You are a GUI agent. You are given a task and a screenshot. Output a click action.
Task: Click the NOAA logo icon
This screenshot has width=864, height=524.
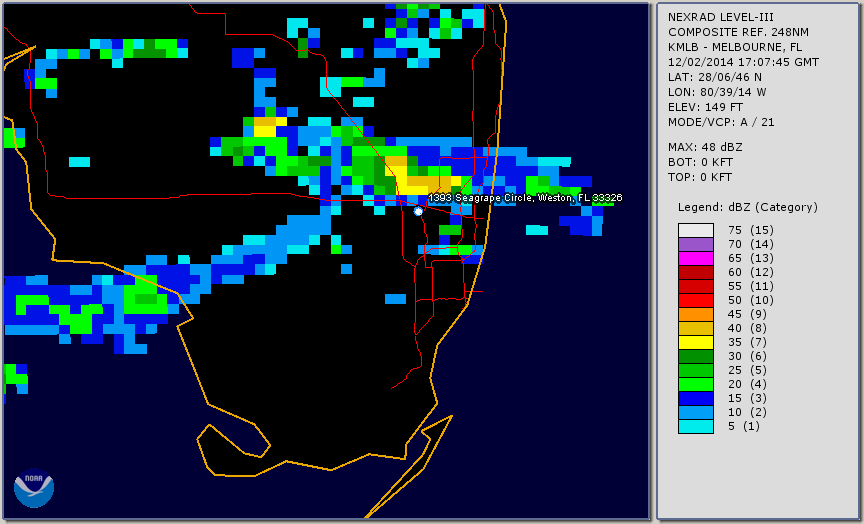[34, 488]
